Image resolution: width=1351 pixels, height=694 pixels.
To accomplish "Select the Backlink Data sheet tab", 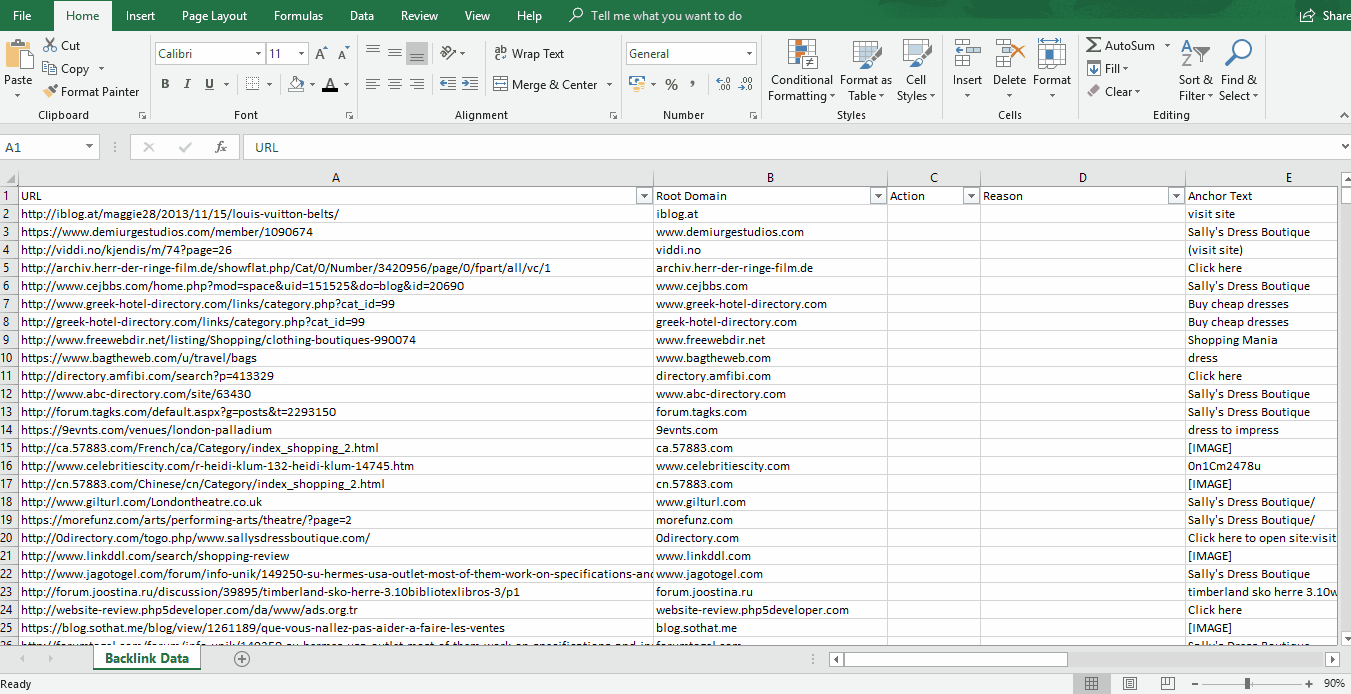I will pos(147,659).
